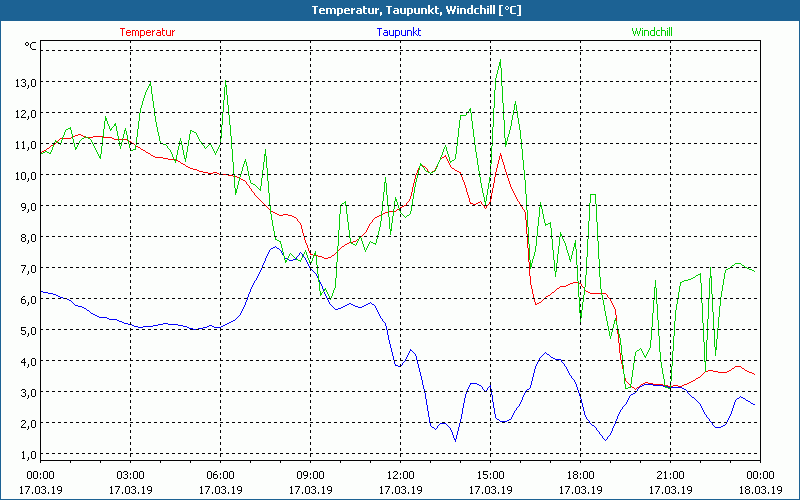
Task: Click the 12:00 time axis marker
Action: [400, 475]
